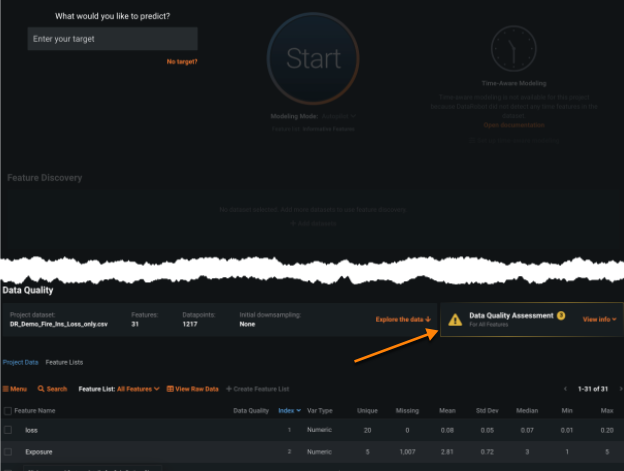624x471 pixels.
Task: Sort by the Index column
Action: point(289,411)
